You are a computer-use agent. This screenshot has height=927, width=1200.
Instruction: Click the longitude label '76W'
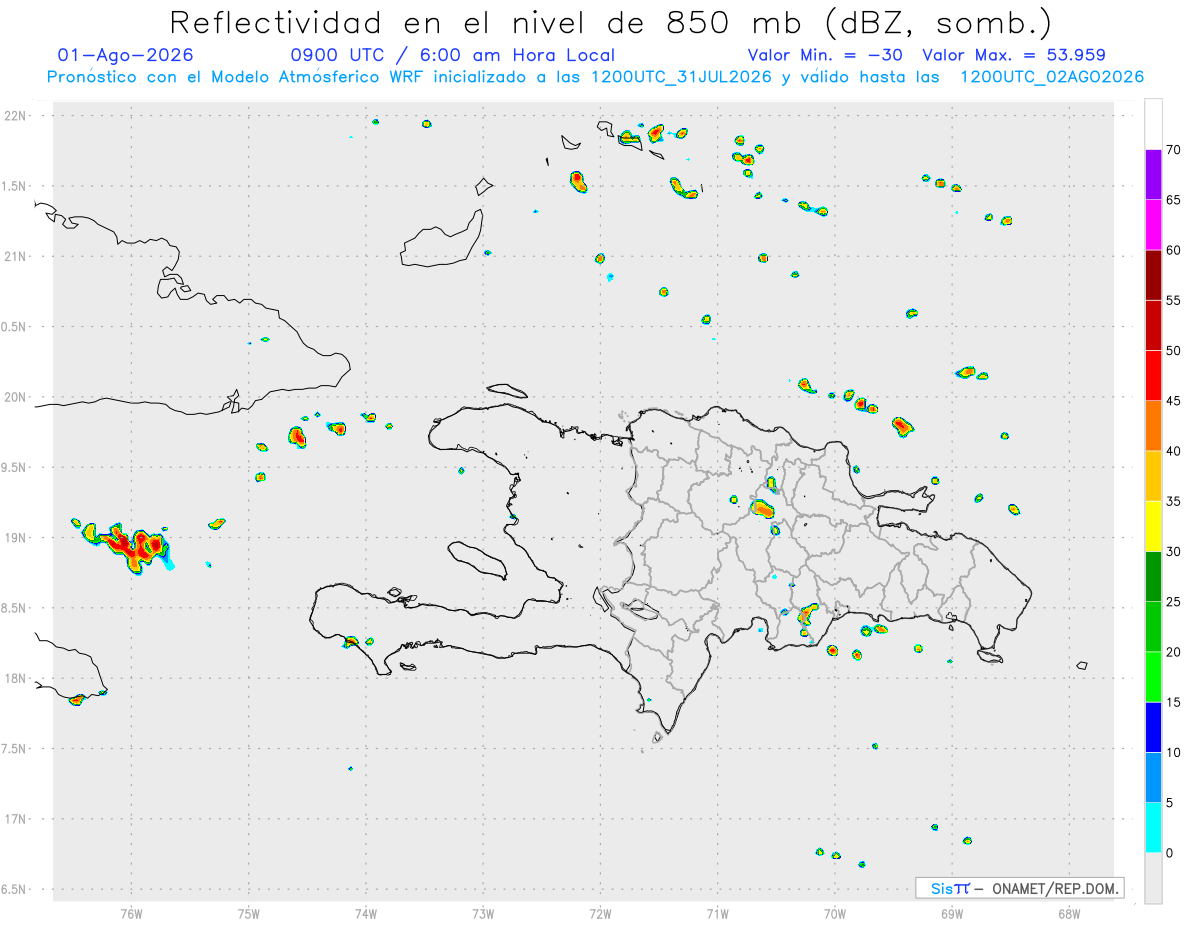(x=131, y=914)
